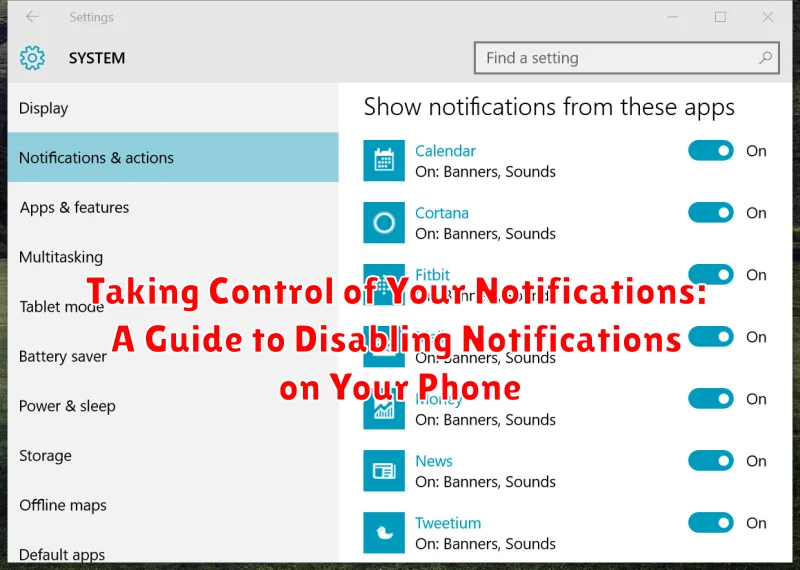Click the Cortana app icon
Viewport: 800px width, 570px height.
click(x=384, y=222)
